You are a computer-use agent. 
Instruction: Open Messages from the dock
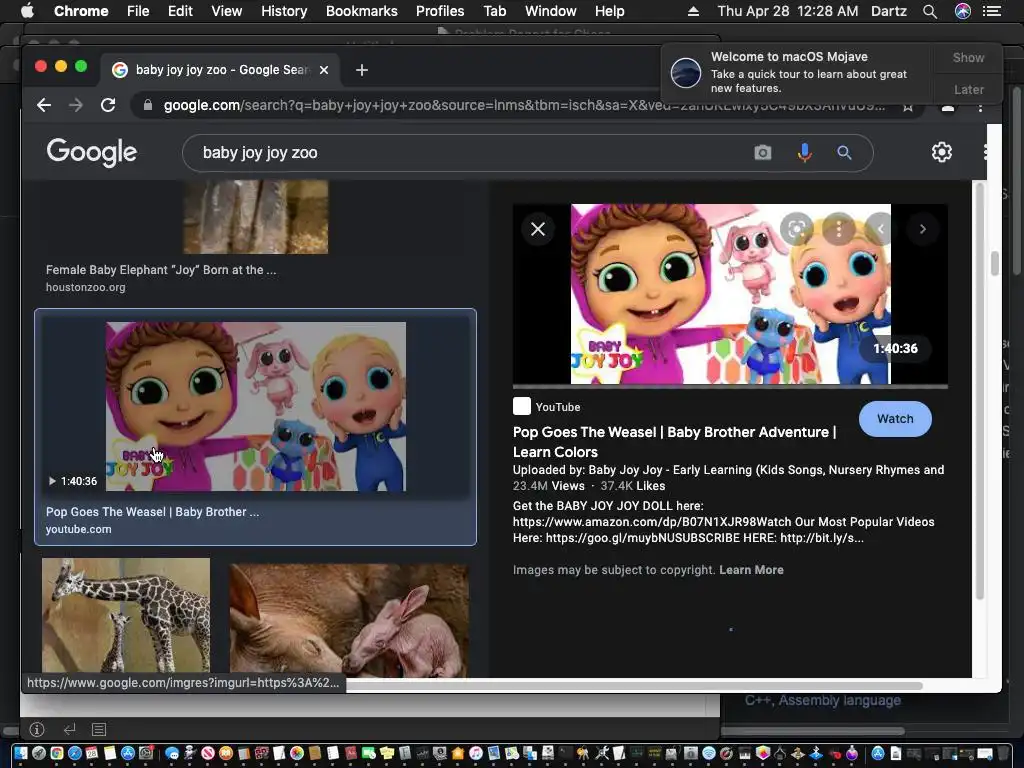point(172,753)
